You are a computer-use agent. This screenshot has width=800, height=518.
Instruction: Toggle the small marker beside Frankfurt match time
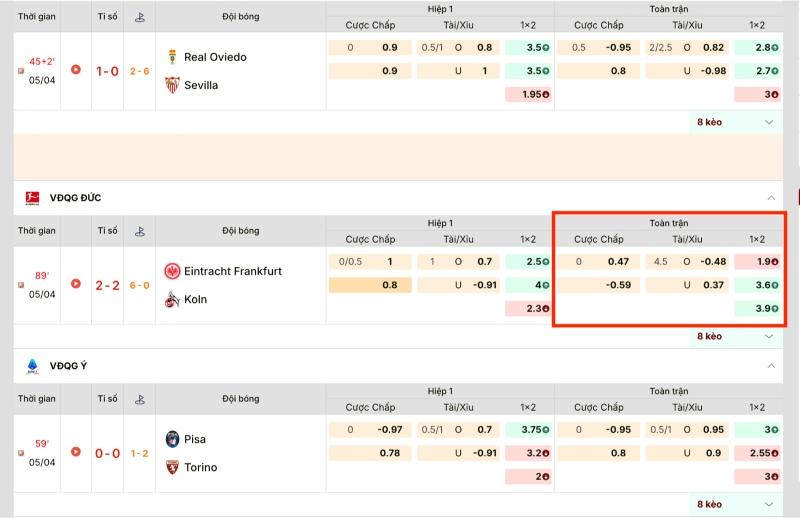(22, 285)
